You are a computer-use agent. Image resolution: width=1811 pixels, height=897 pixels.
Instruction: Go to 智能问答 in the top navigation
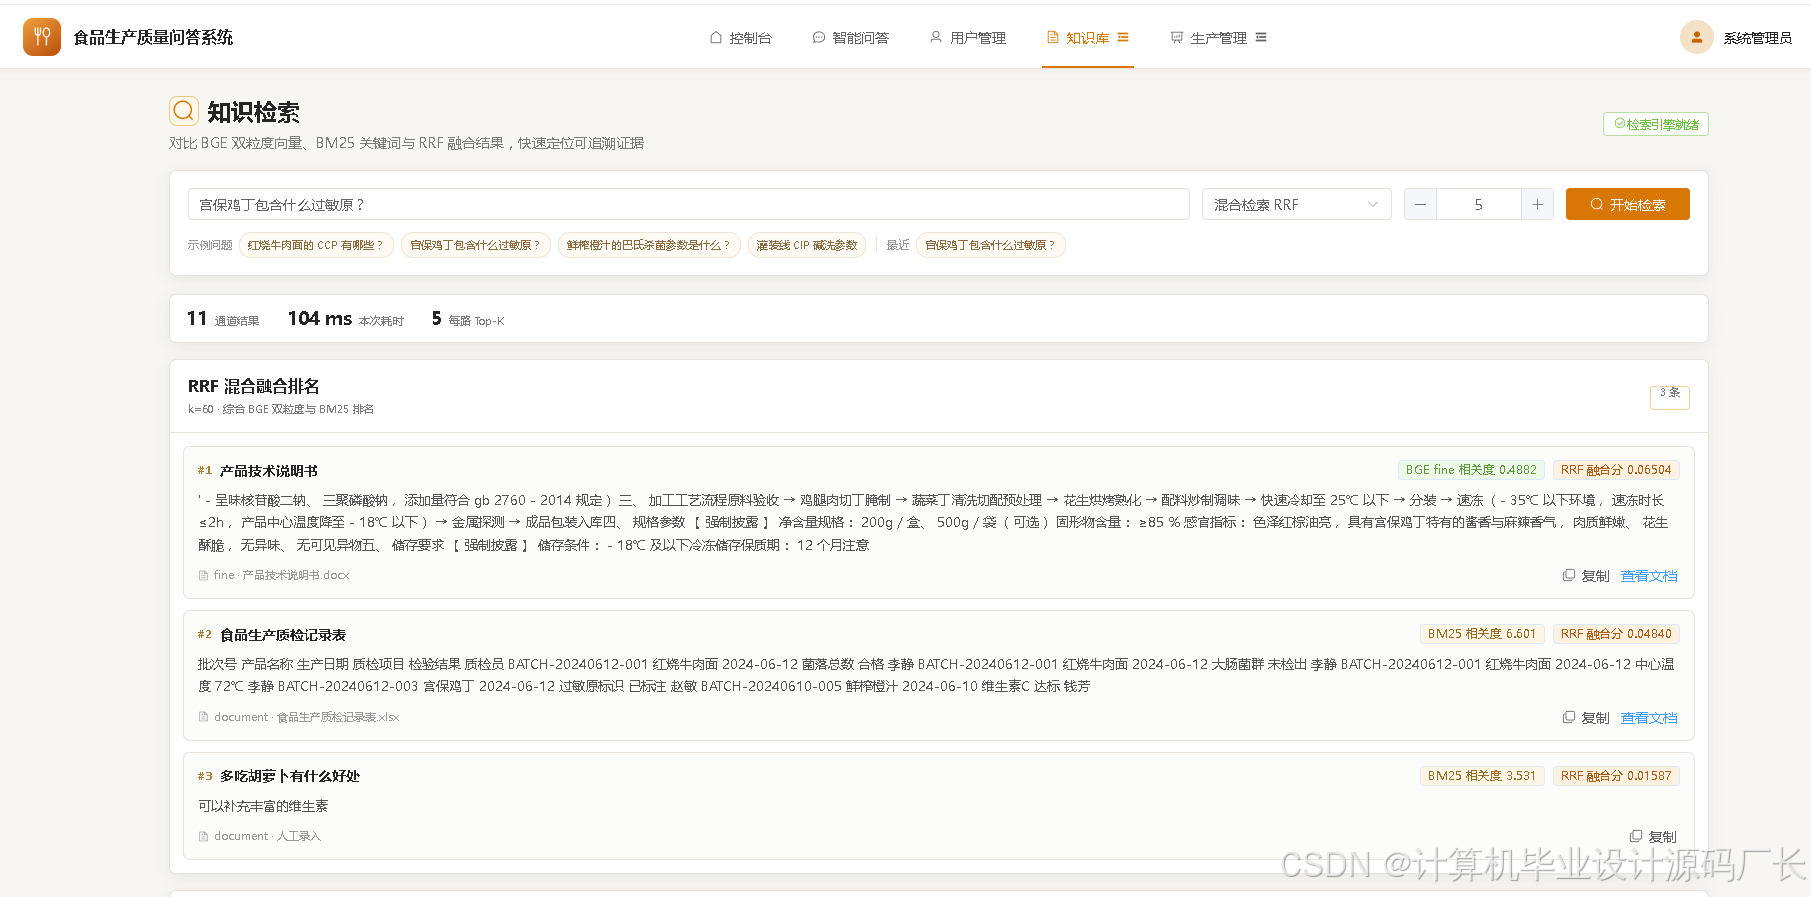click(x=851, y=38)
